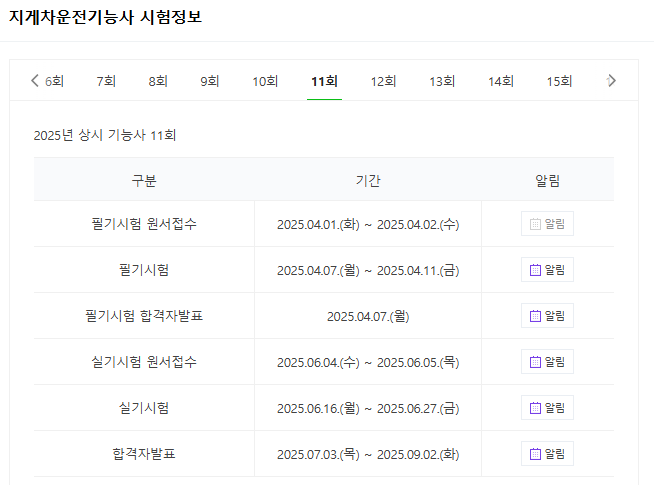Click the period 2025.04.07.(월) ~ 2025.04.11.(금)
Screen dimensions: 654x485
(x=368, y=270)
